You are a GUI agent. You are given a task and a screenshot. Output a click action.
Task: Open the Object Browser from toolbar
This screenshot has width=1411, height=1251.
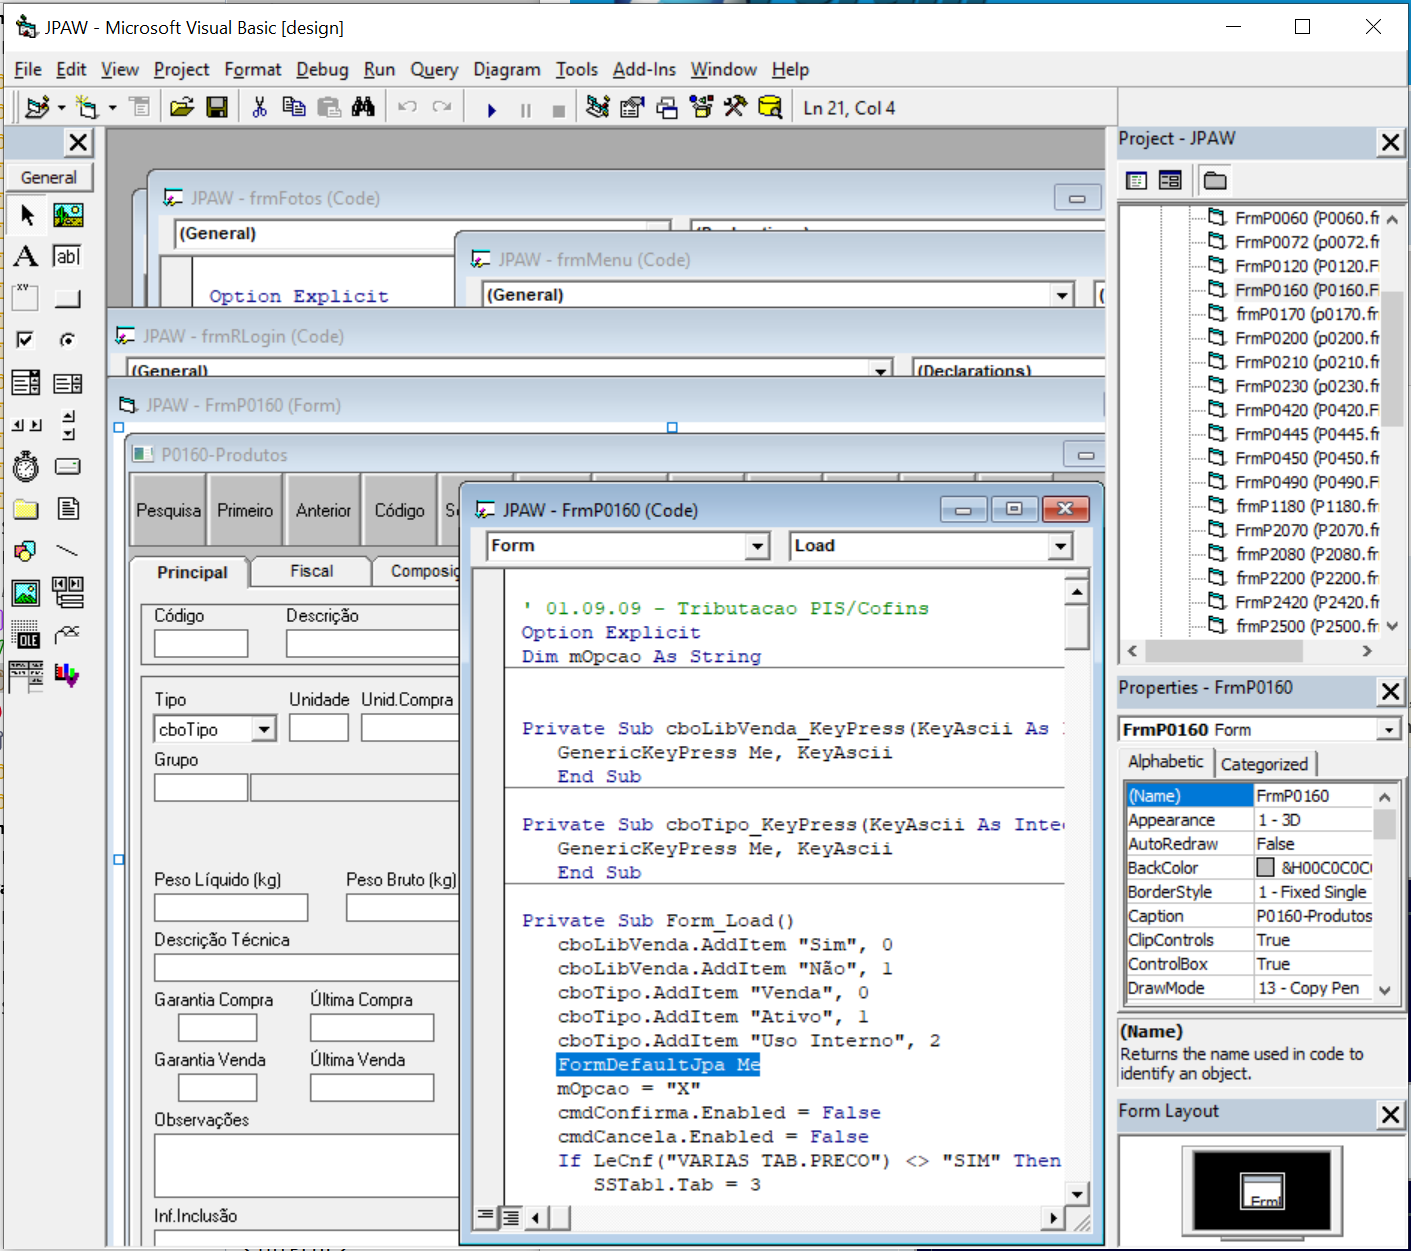(x=701, y=107)
